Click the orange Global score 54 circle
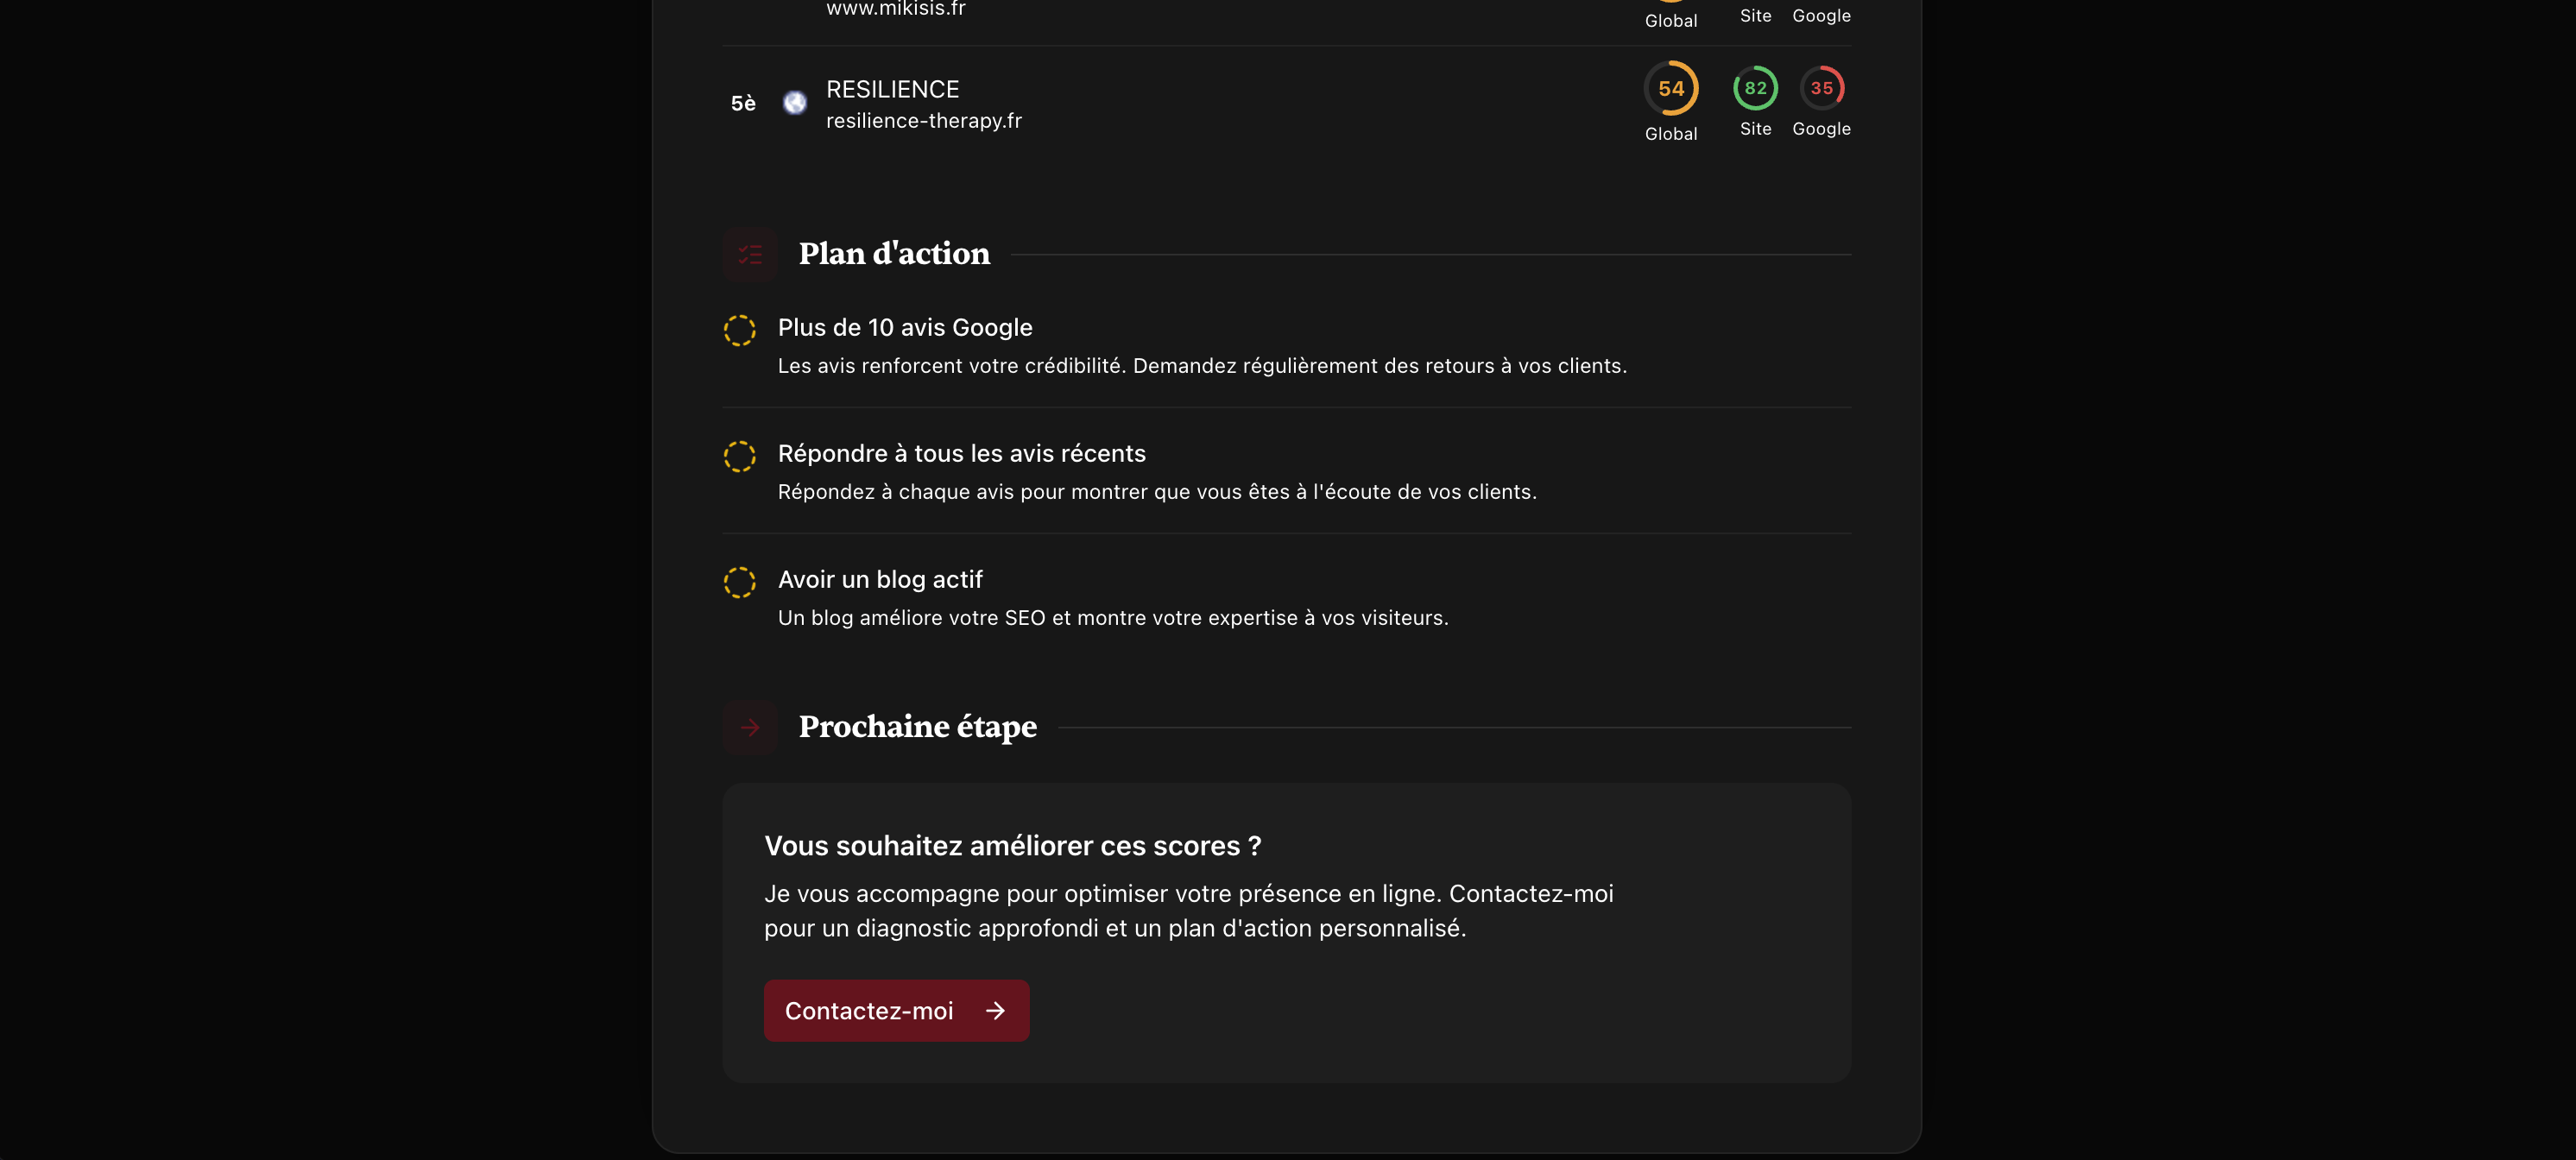This screenshot has height=1160, width=2576. [1671, 88]
